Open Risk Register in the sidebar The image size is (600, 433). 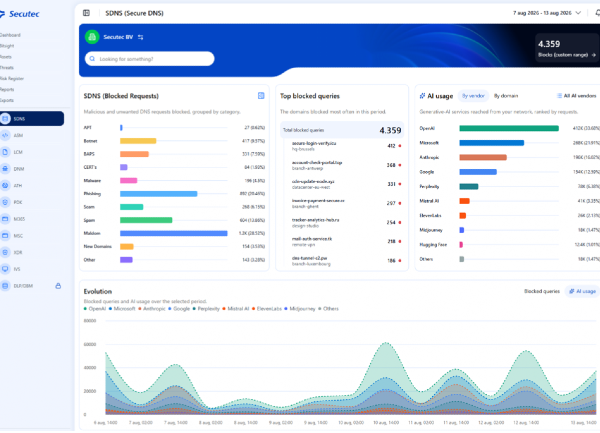[12, 78]
